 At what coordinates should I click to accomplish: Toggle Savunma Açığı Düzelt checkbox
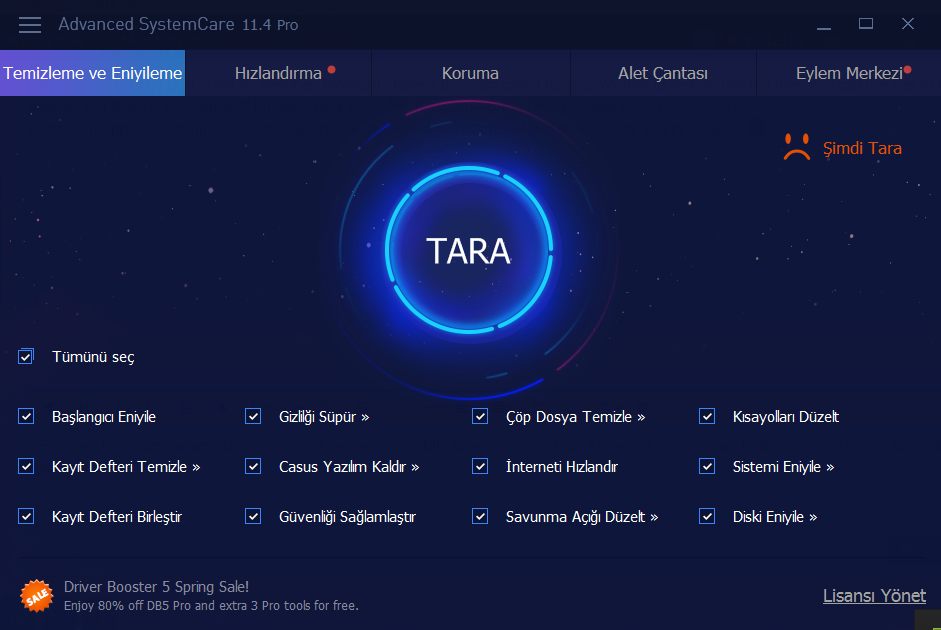click(480, 517)
